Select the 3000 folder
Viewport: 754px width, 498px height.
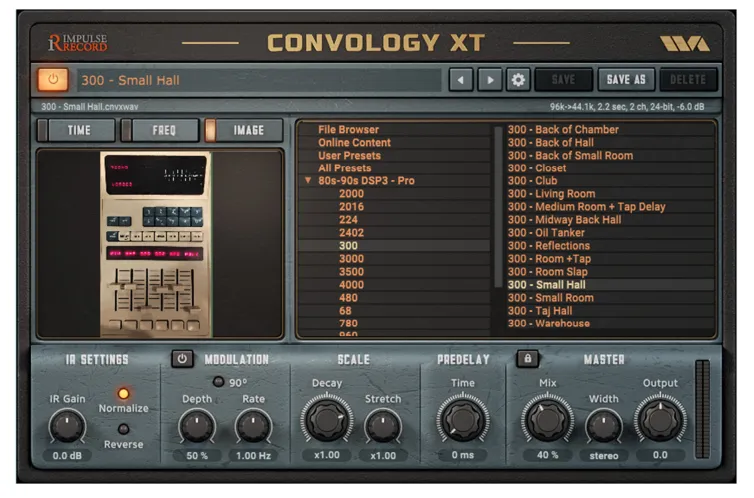pyautogui.click(x=352, y=259)
